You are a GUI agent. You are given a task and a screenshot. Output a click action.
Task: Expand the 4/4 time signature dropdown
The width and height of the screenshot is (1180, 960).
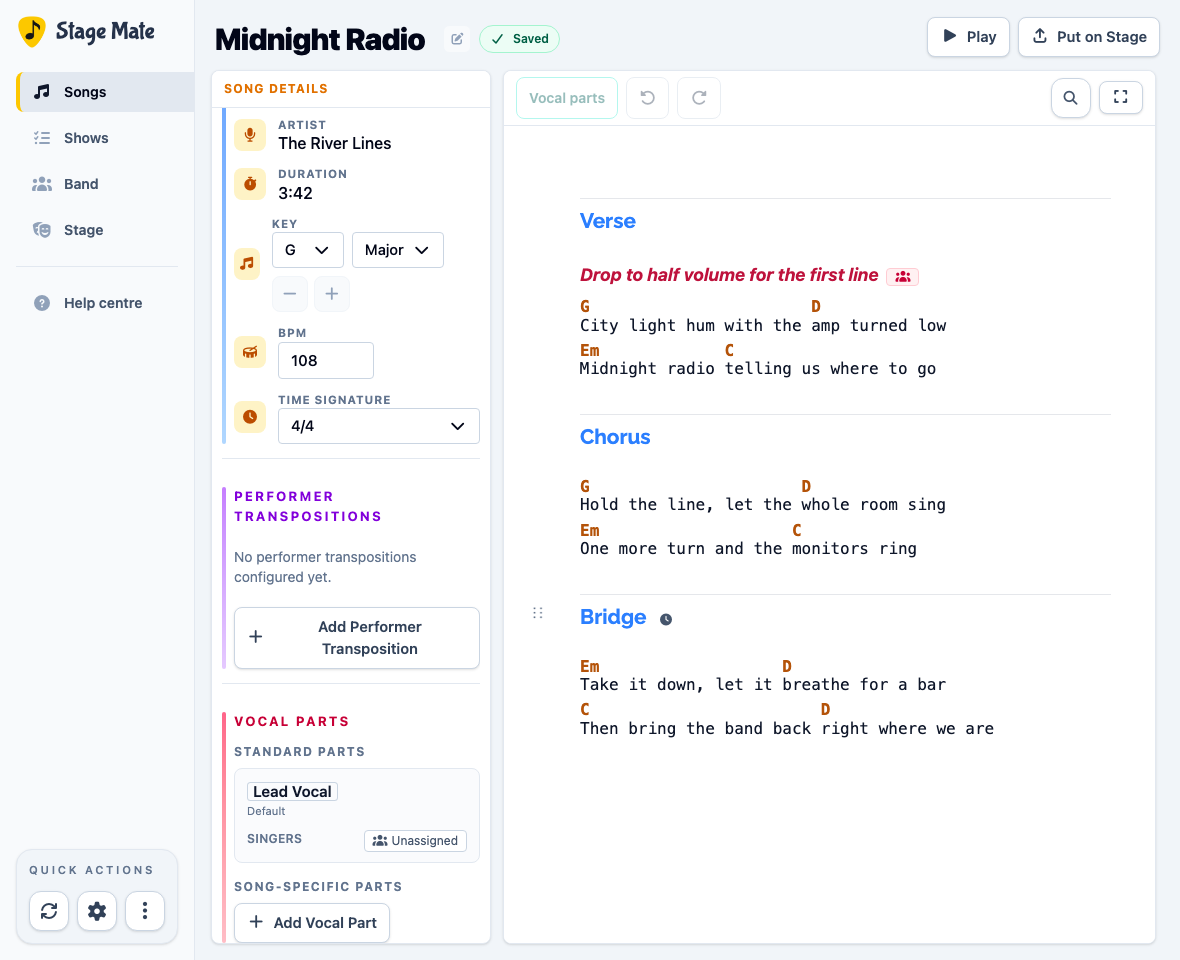[x=379, y=426]
